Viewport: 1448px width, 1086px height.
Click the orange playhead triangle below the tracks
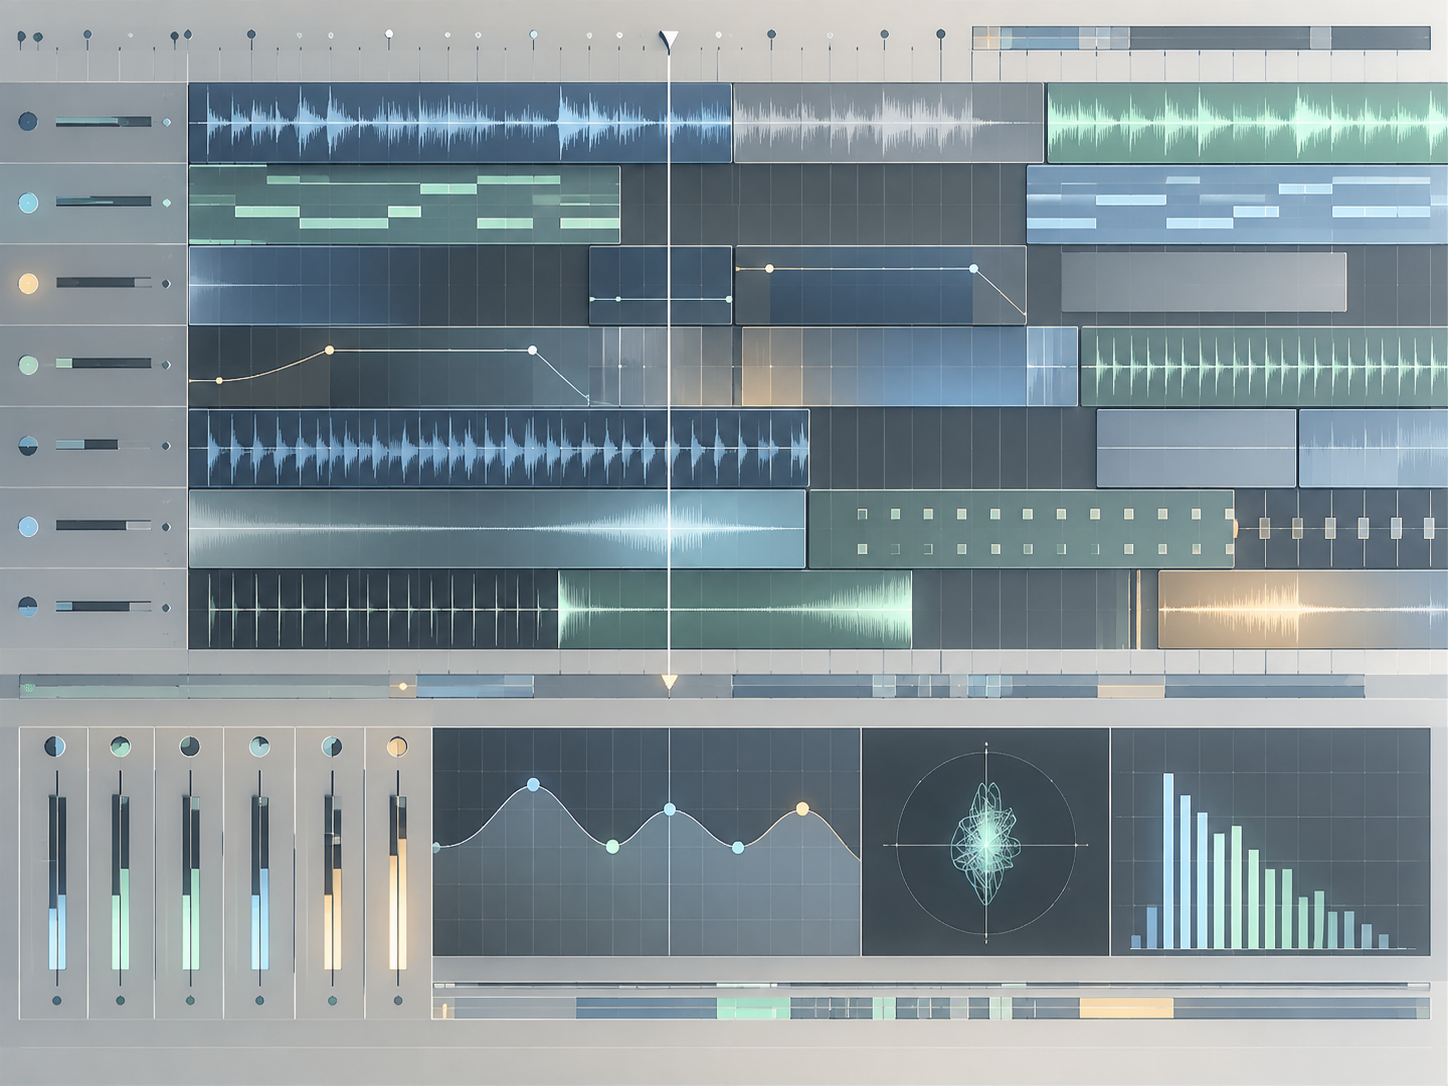click(669, 682)
